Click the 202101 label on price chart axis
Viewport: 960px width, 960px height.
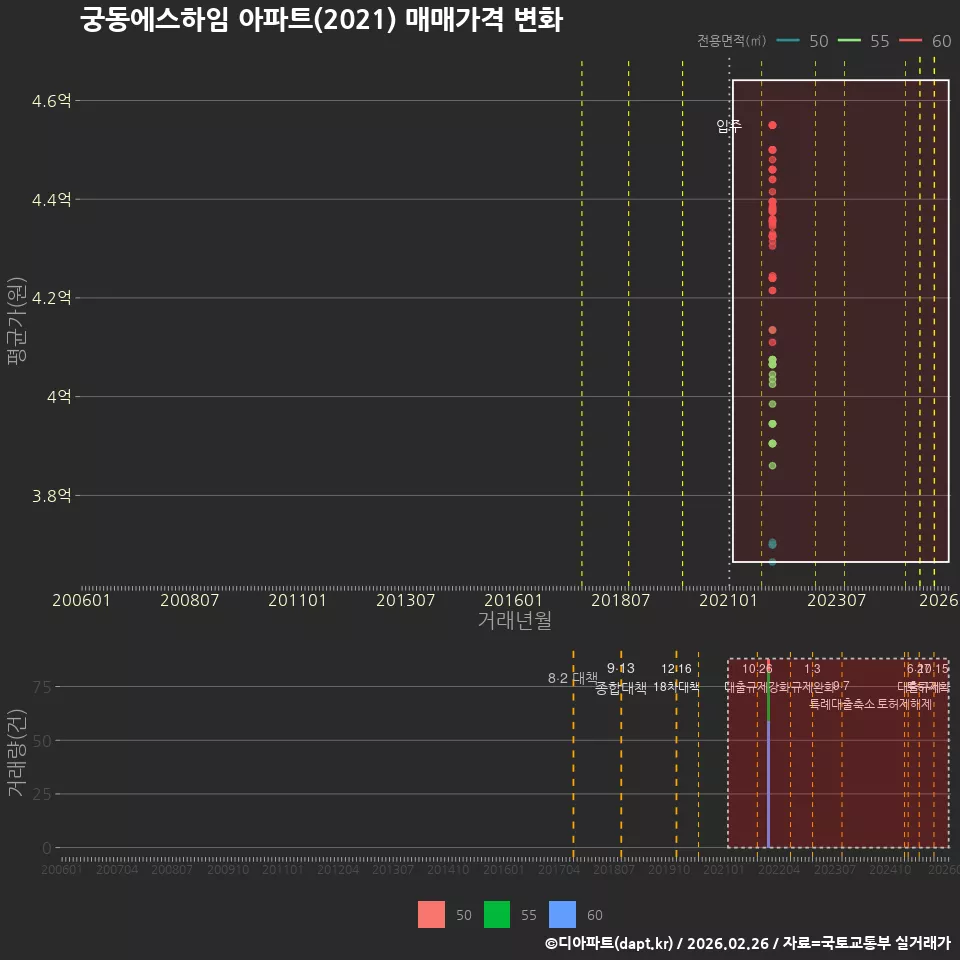729,600
